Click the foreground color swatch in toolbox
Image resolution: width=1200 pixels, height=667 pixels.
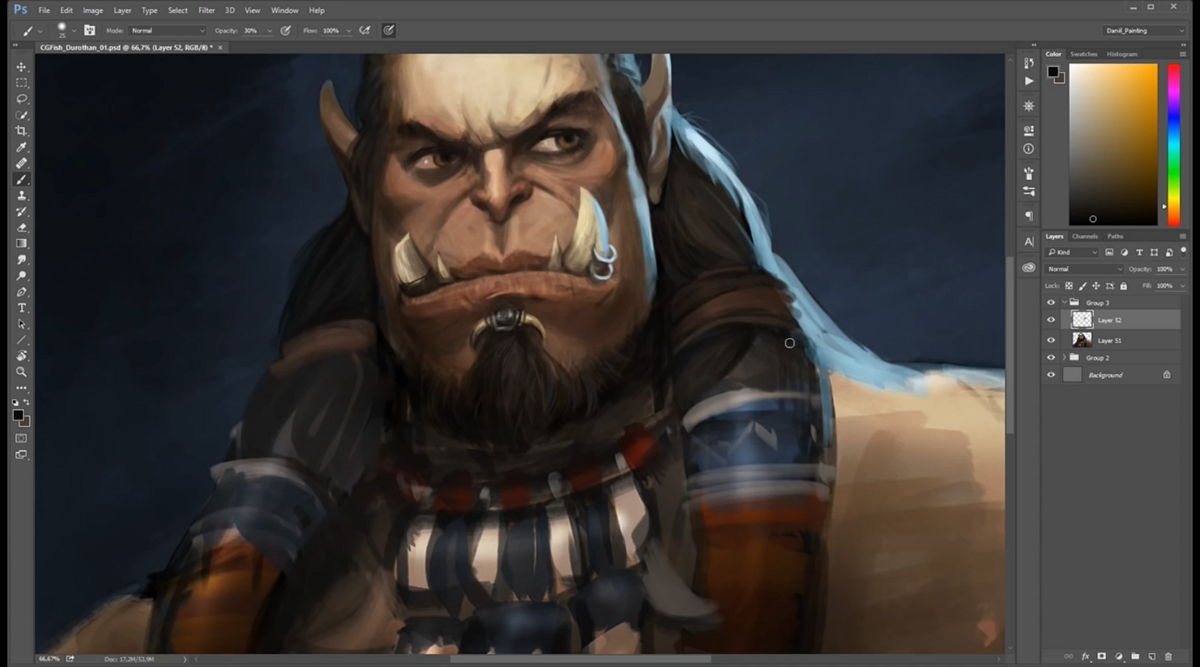coord(18,414)
